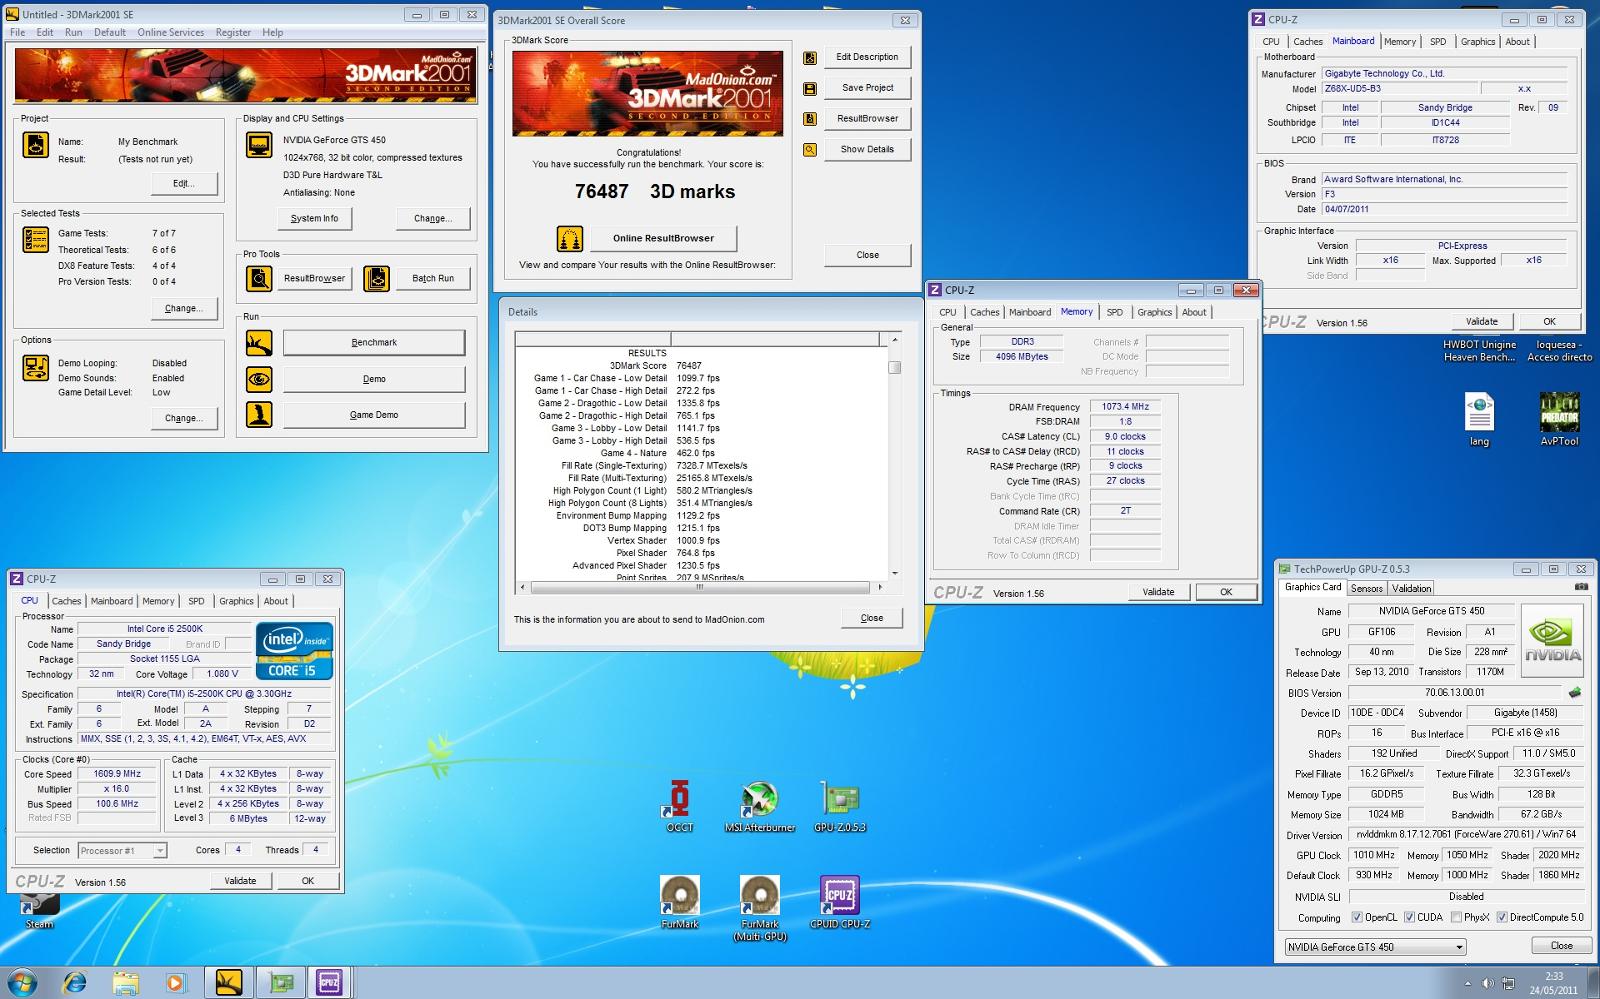1600x999 pixels.
Task: Click the Batch Run icon in Pro Tools
Action: point(376,278)
